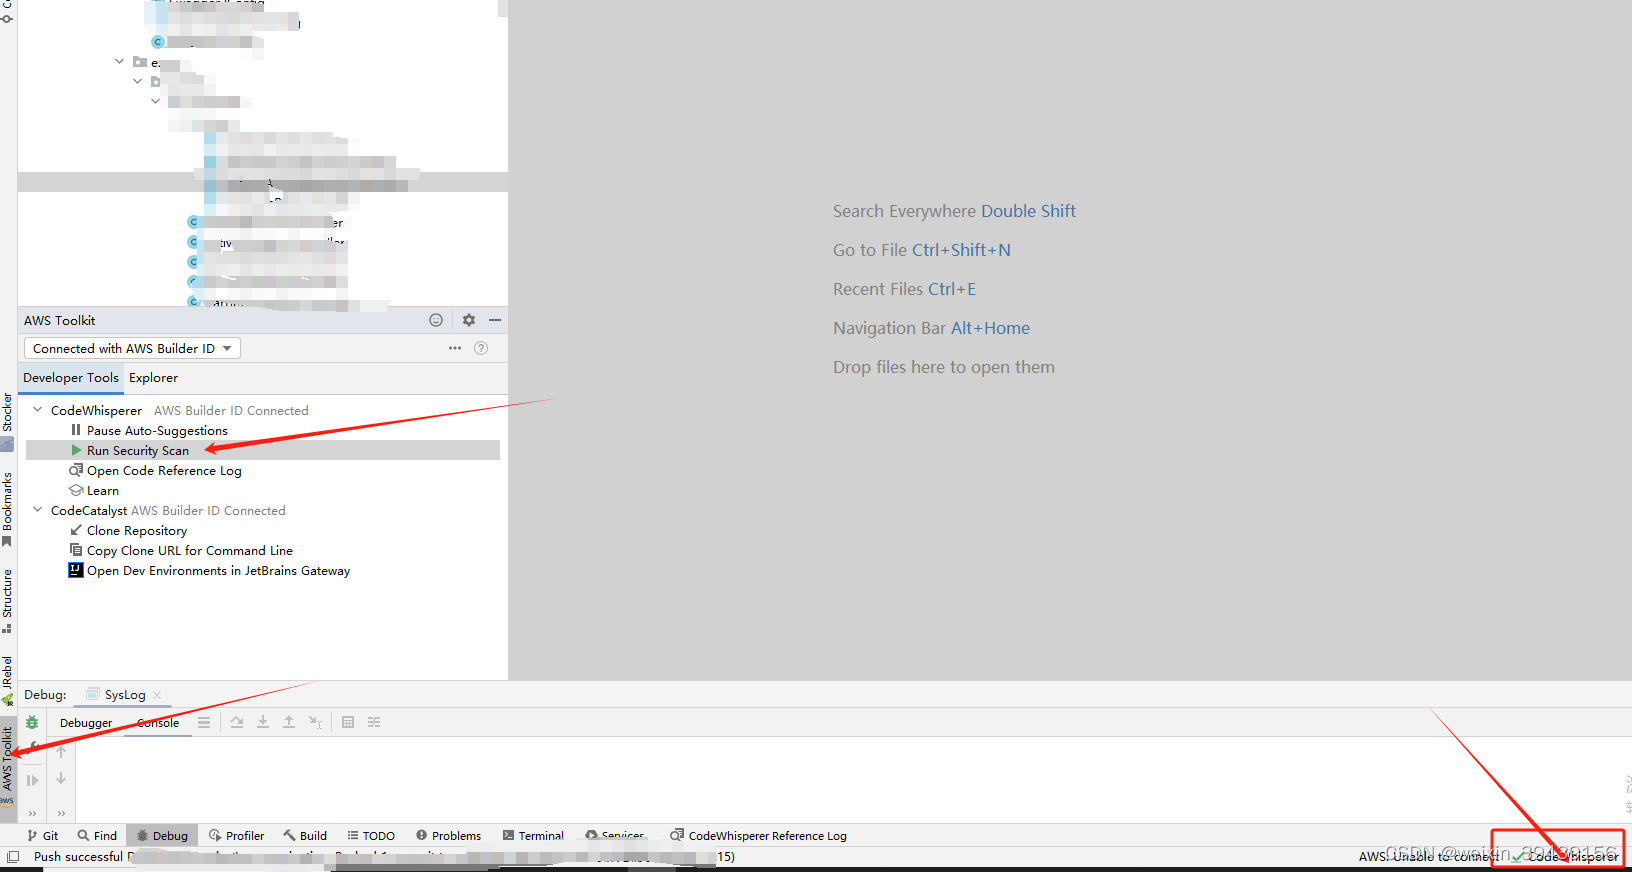Click the JetBrains Gateway IJ icon
Screen dimensions: 1632x872
tap(76, 570)
